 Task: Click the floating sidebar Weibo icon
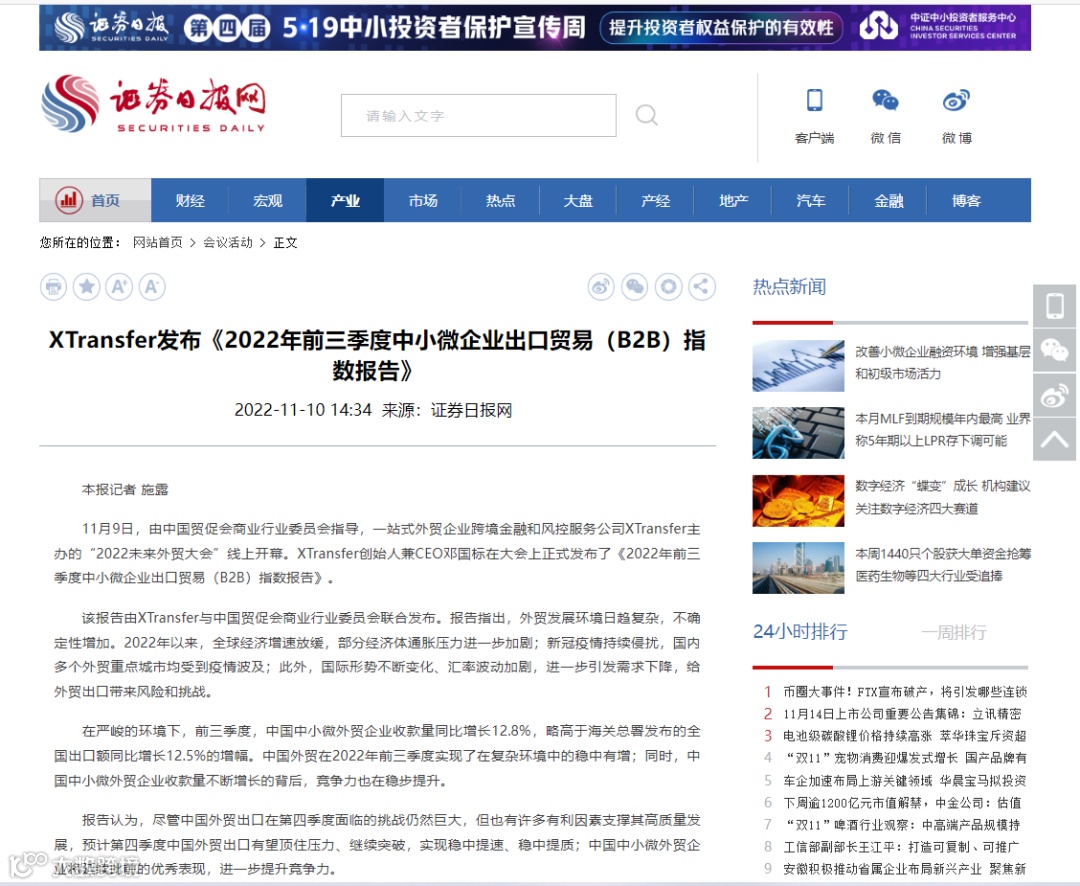tap(1055, 395)
